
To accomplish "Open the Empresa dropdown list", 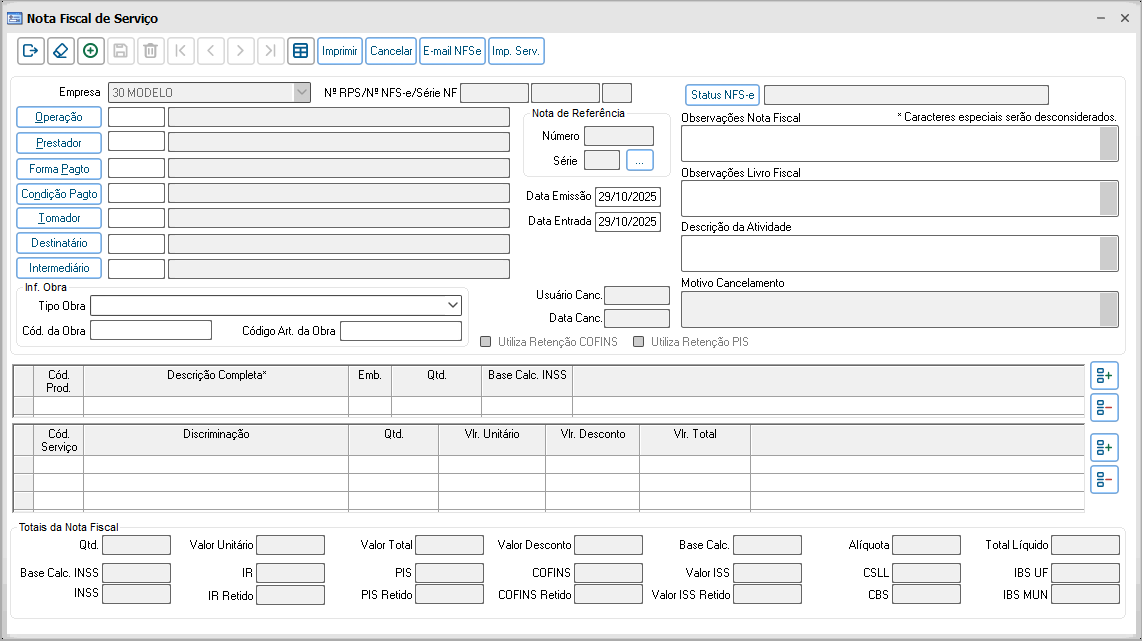I will tap(302, 93).
